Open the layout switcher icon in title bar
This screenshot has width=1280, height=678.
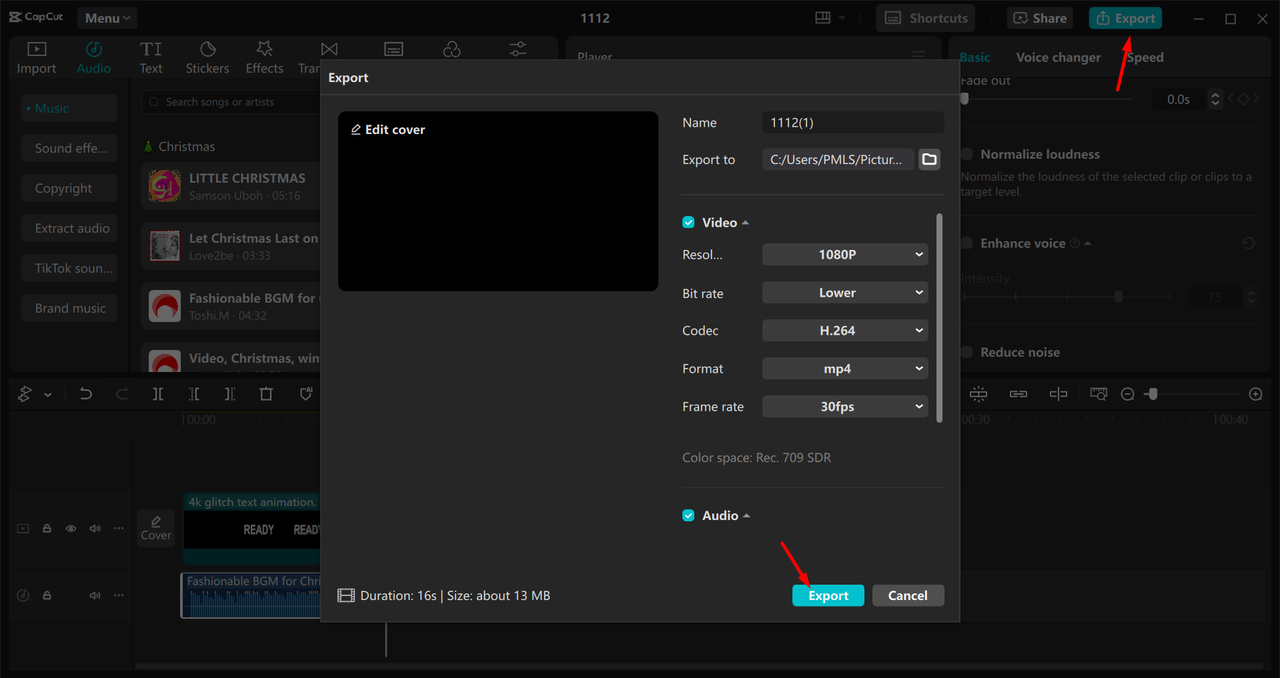[x=823, y=18]
